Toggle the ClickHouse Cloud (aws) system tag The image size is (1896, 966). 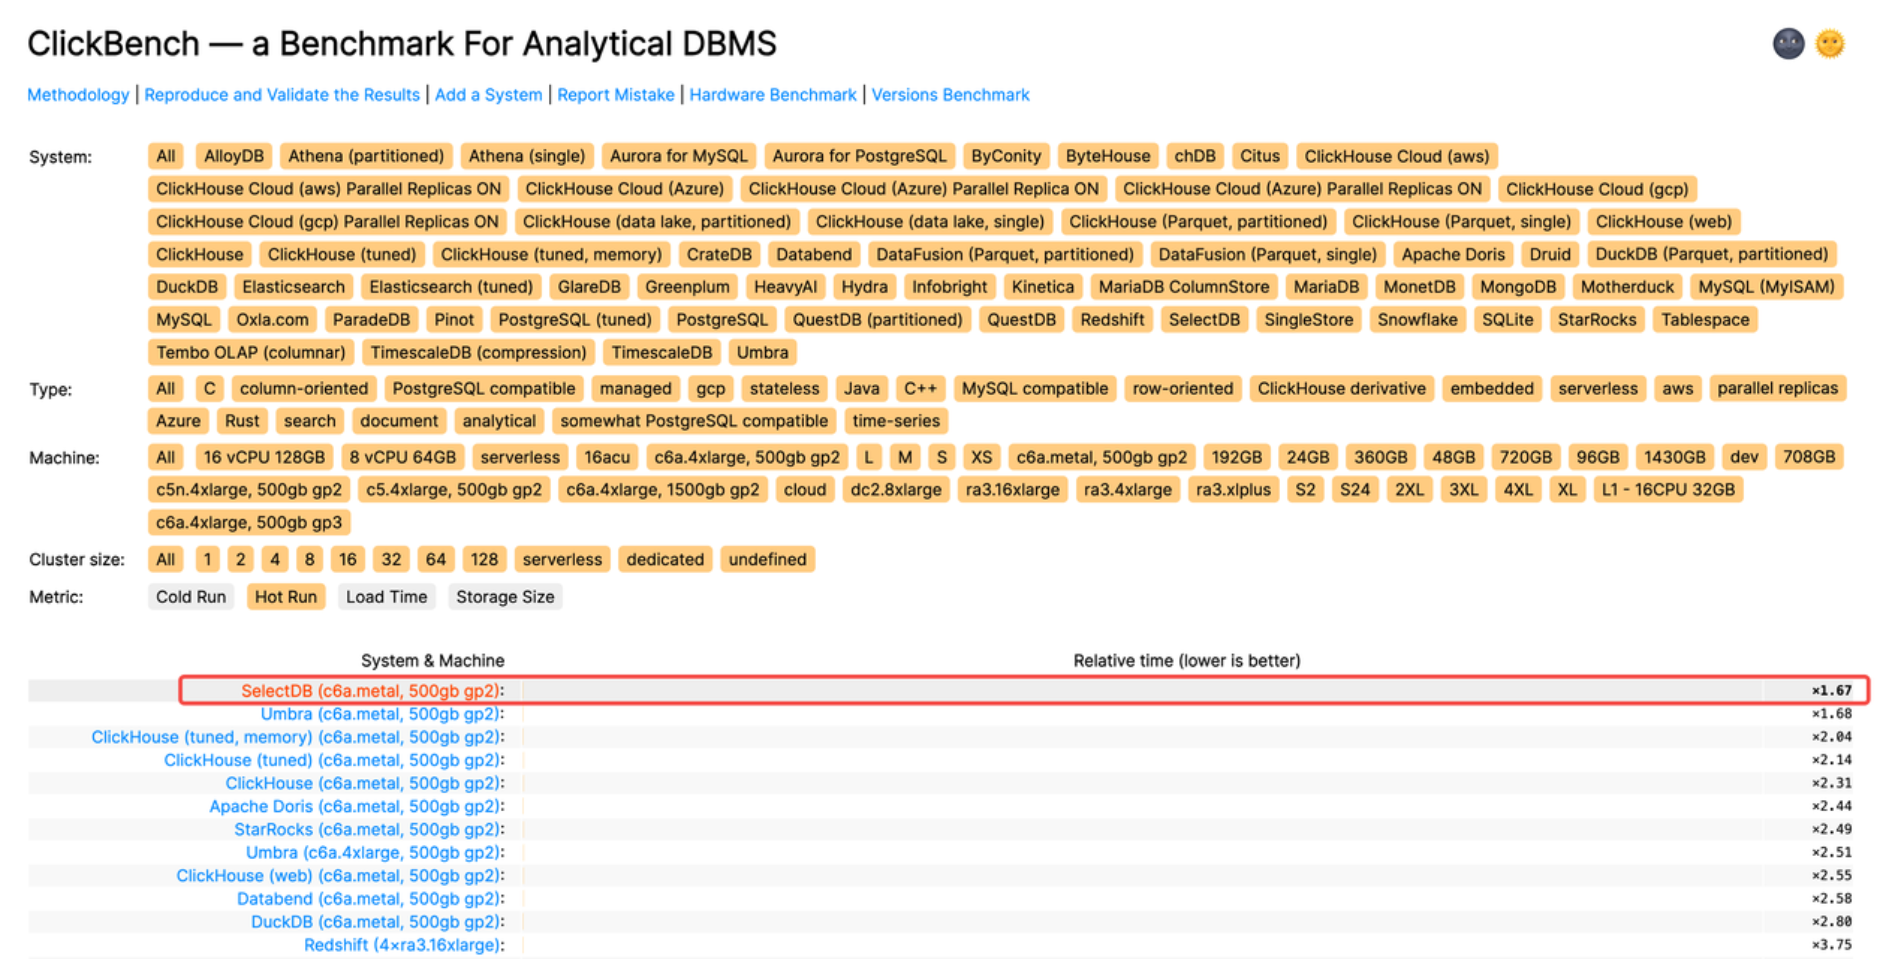(1397, 156)
